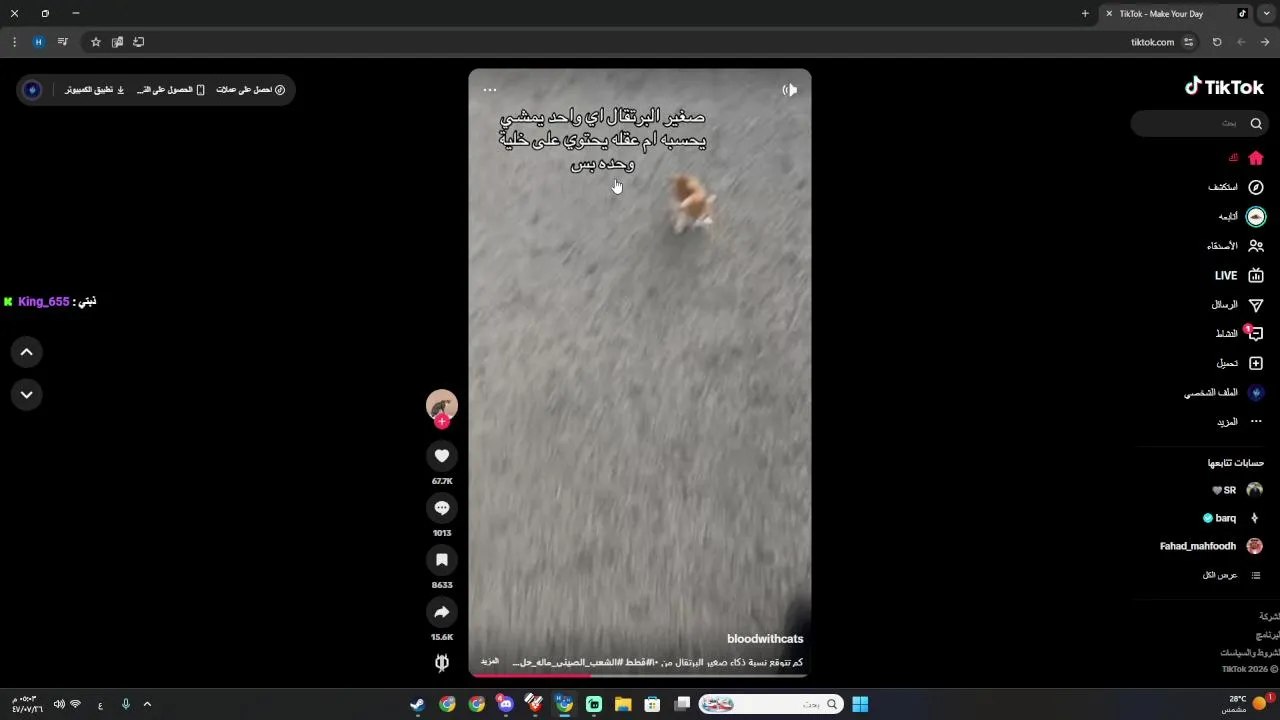The image size is (1280, 720).
Task: Bookmark this page with star icon
Action: [x=96, y=42]
